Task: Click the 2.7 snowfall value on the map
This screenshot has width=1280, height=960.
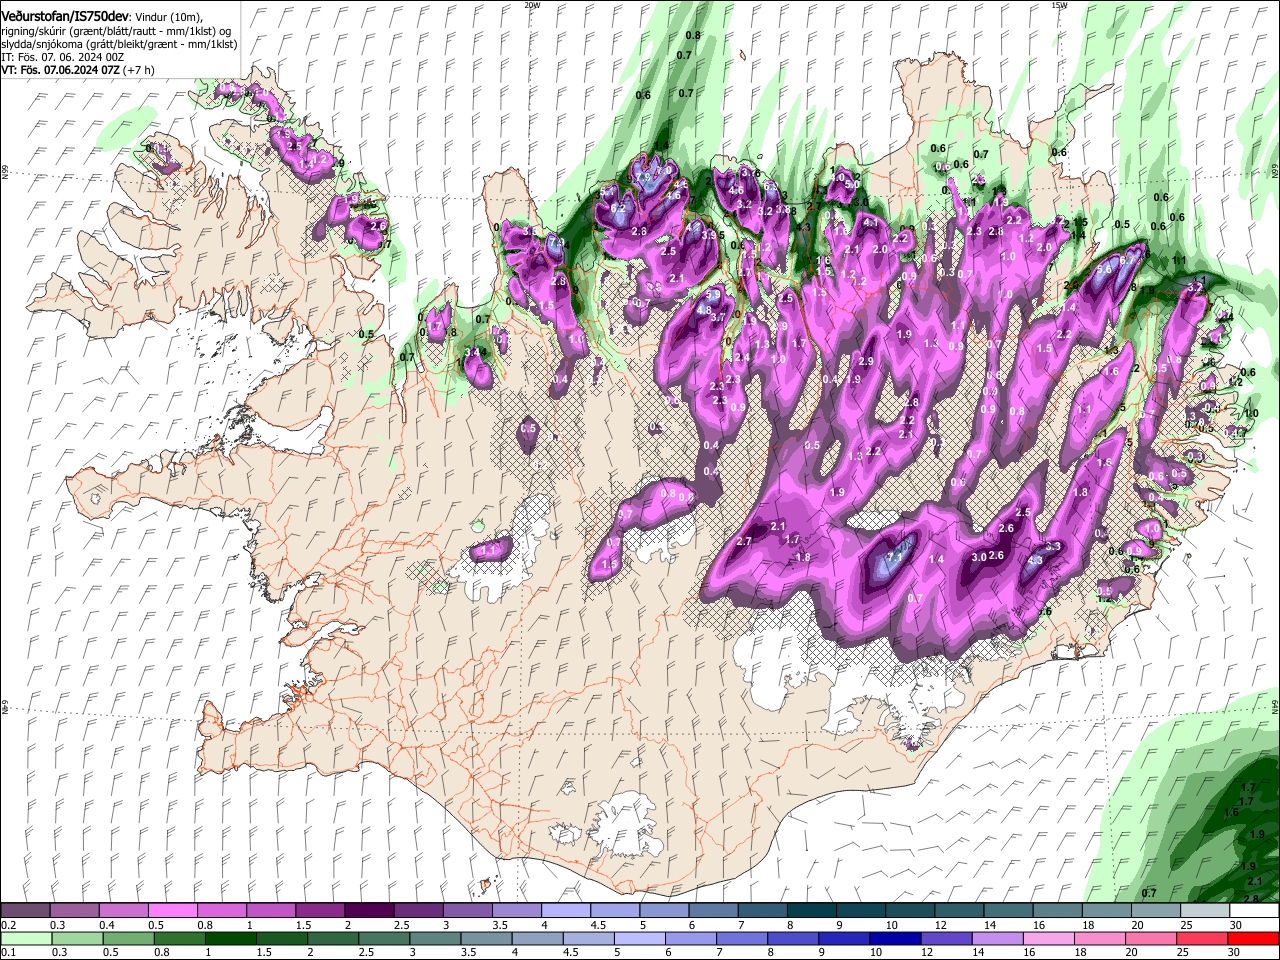Action: [x=744, y=541]
